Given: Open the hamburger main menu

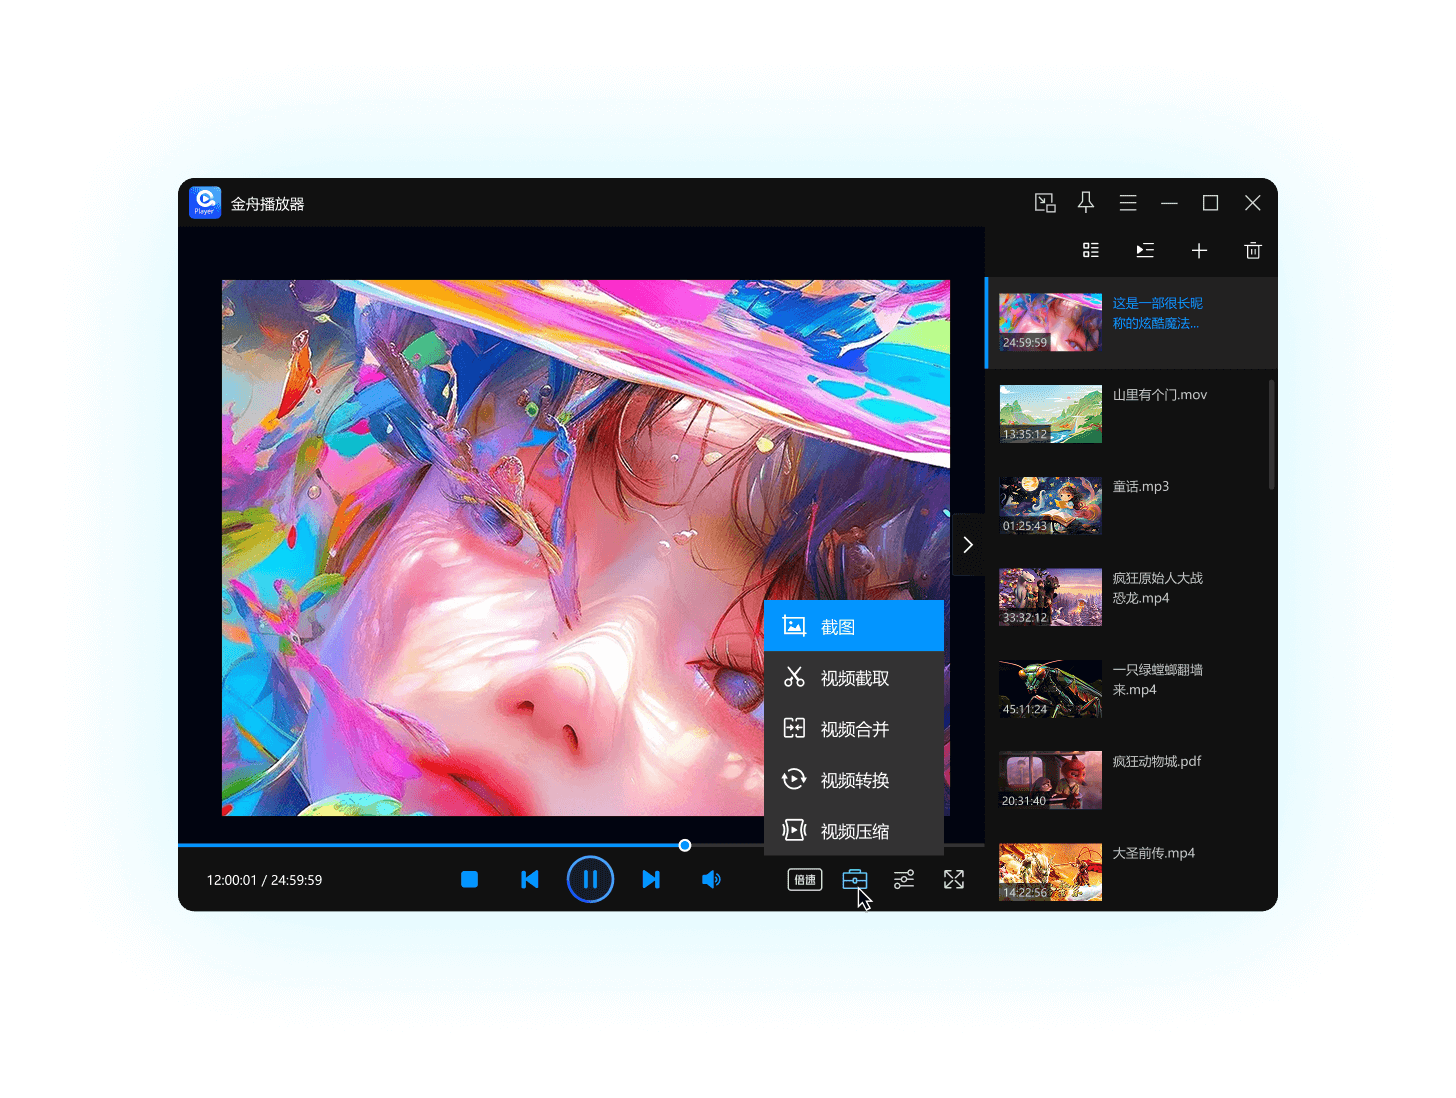Looking at the screenshot, I should [1128, 203].
